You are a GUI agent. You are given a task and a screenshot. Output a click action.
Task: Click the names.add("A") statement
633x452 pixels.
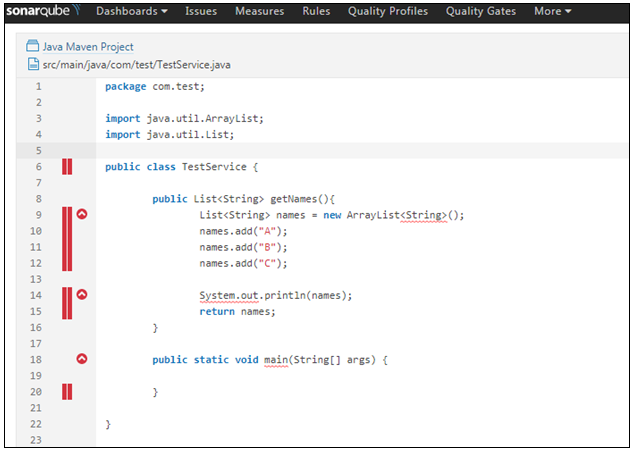(x=243, y=231)
